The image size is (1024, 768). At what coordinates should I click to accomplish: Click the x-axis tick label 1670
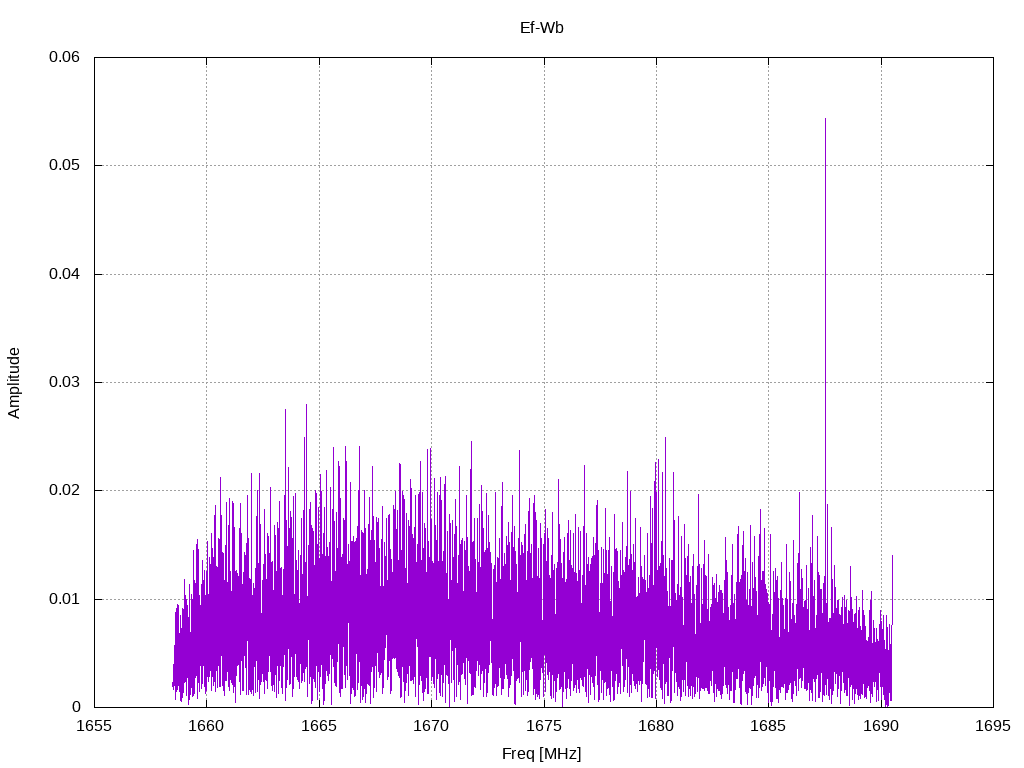tap(431, 726)
